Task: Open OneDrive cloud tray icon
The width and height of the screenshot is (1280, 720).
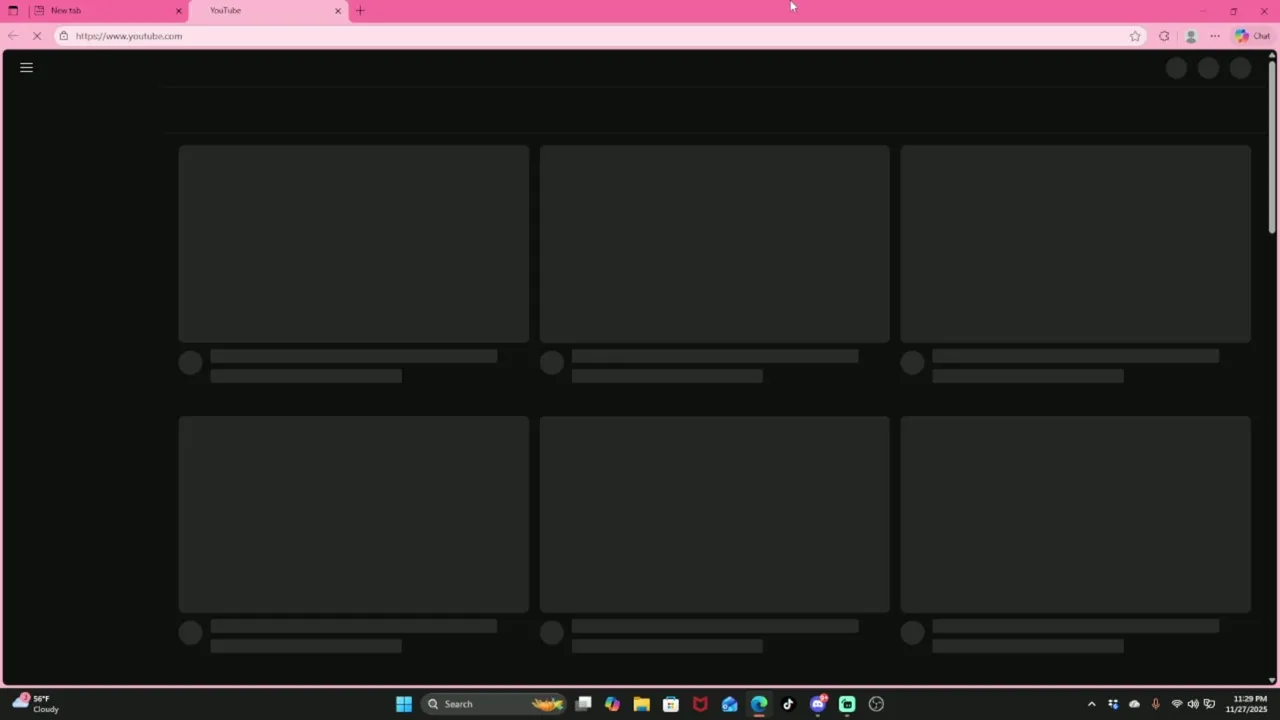Action: [x=1134, y=704]
